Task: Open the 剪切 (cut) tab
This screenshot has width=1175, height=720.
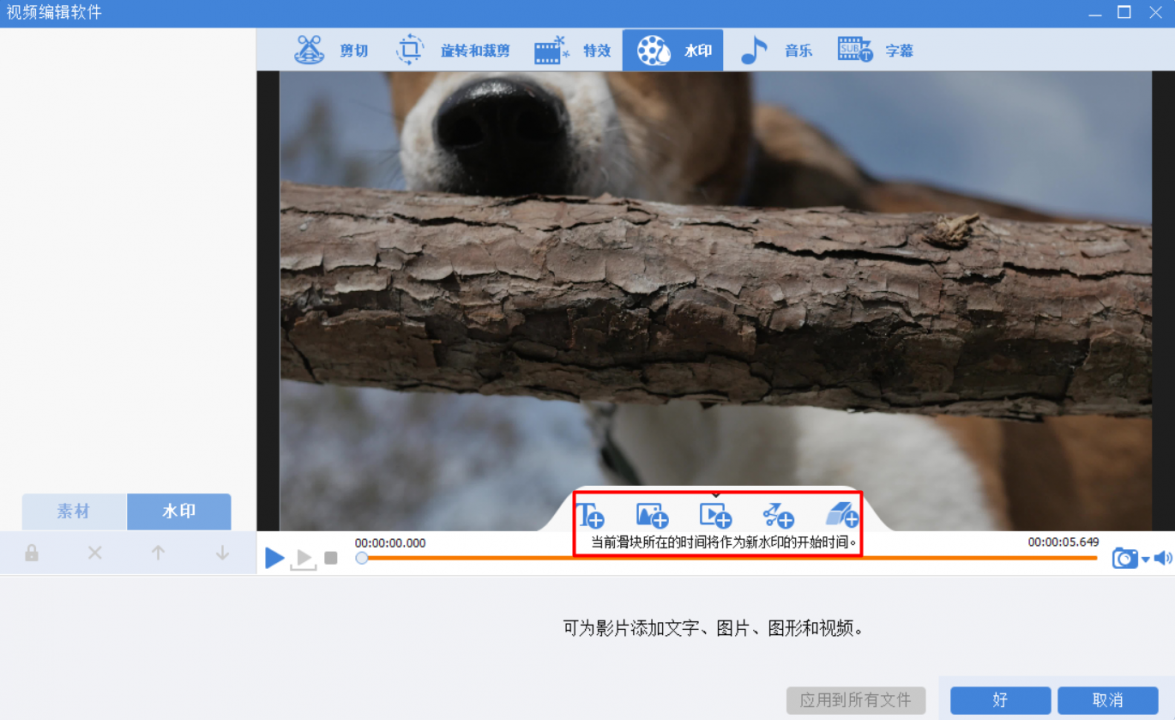Action: pyautogui.click(x=330, y=50)
